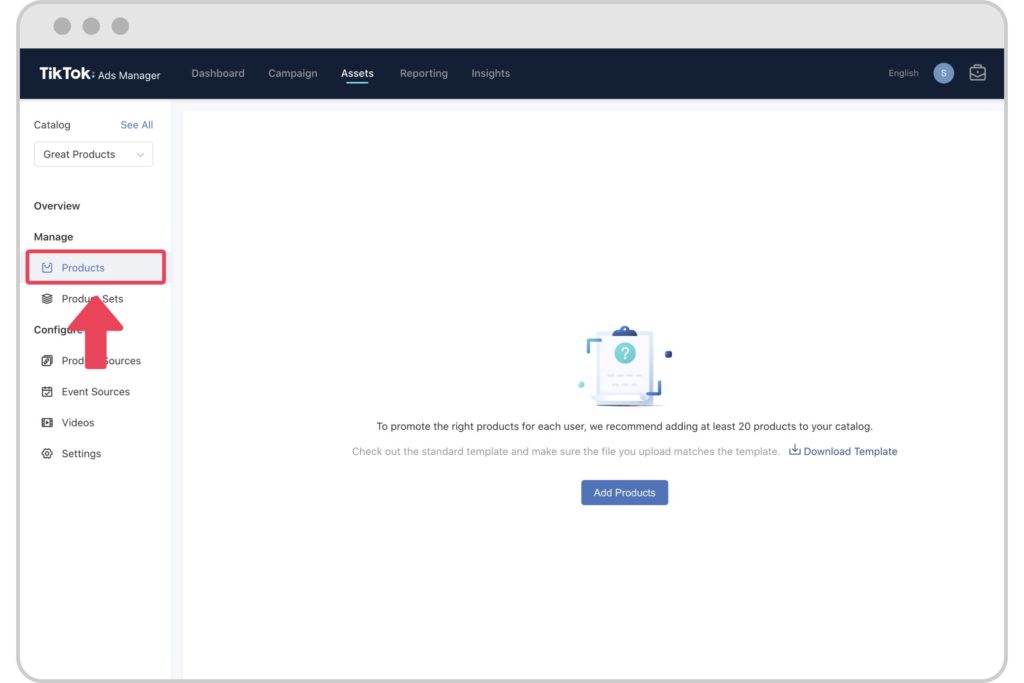This screenshot has height=683, width=1024.
Task: Open the Overview section
Action: 57,206
